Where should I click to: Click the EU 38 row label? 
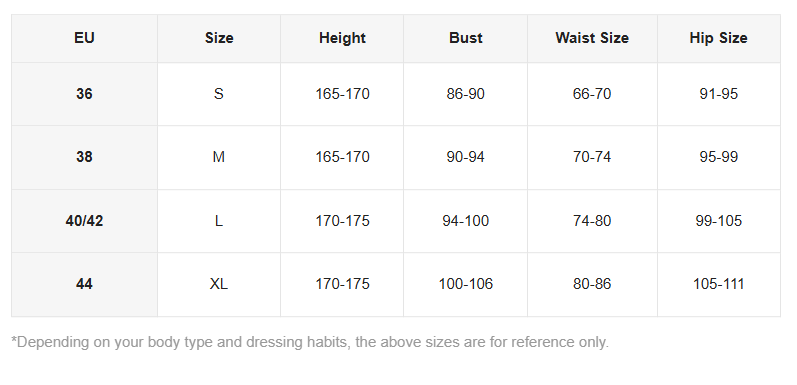click(84, 157)
